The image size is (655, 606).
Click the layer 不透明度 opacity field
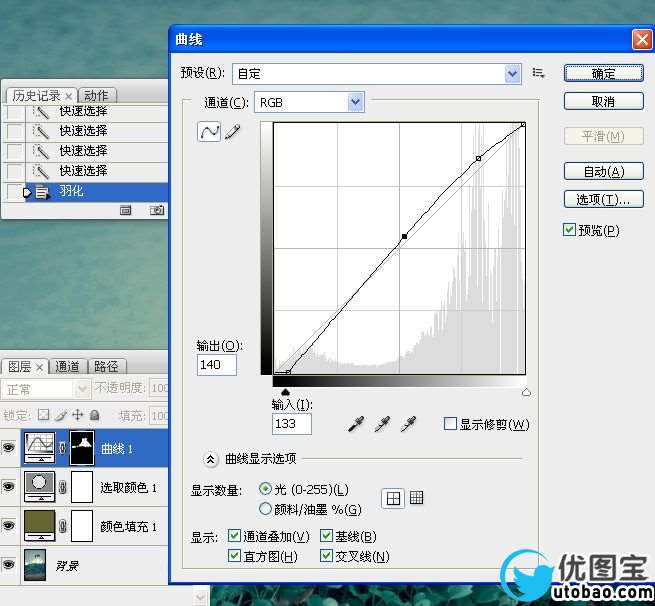[x=159, y=388]
